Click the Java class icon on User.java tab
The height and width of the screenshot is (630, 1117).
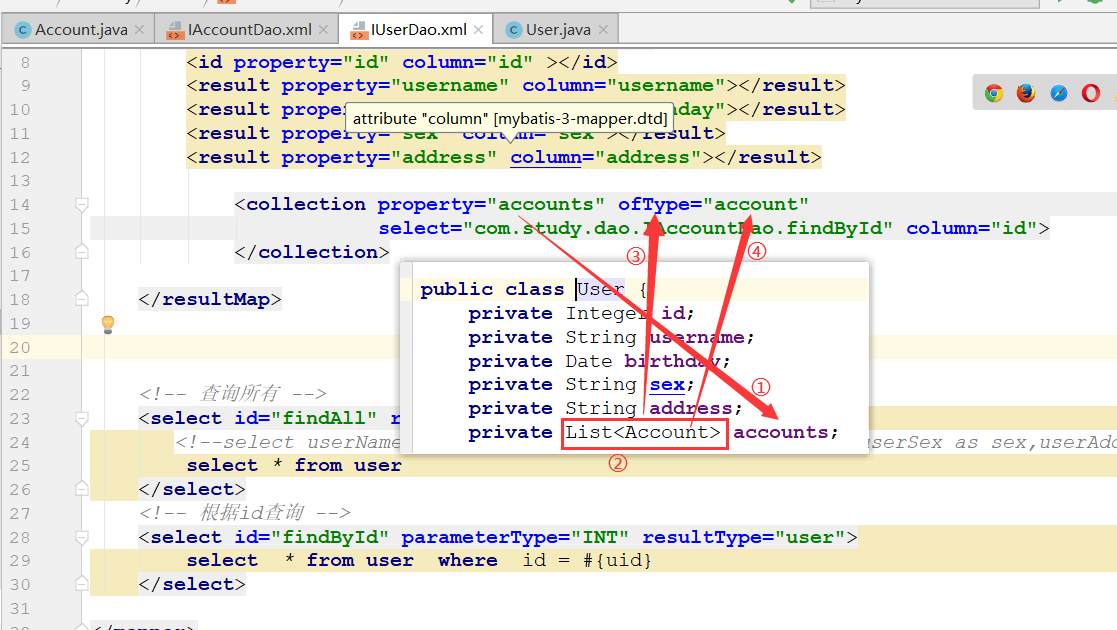514,29
